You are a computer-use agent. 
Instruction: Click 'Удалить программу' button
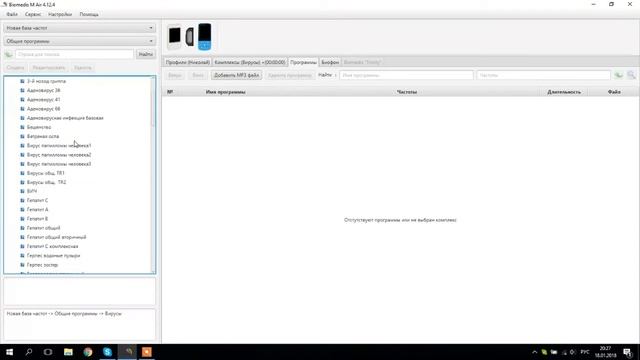290,75
